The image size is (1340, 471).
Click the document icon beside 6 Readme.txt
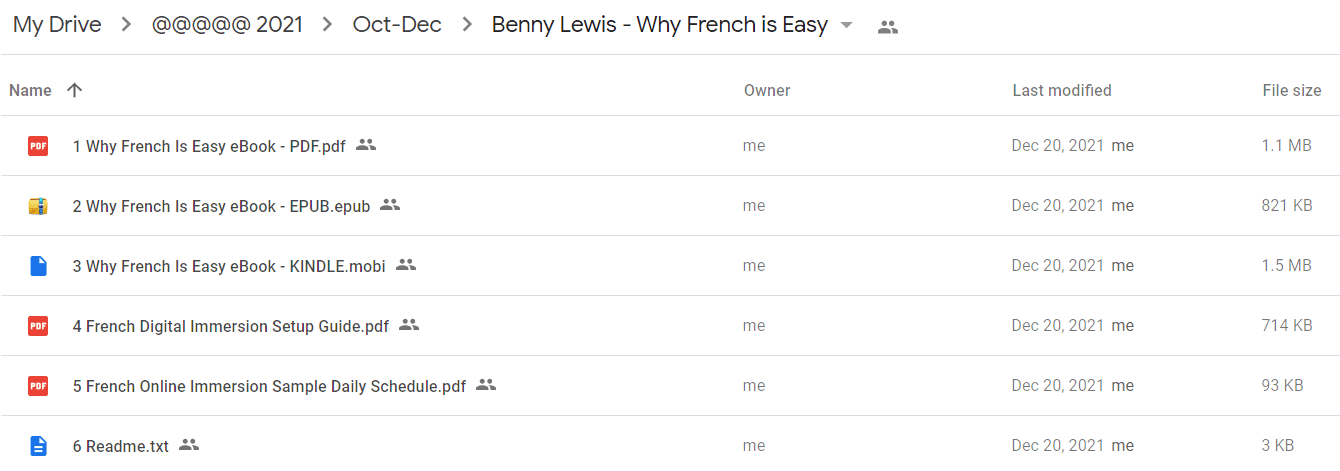coord(38,446)
